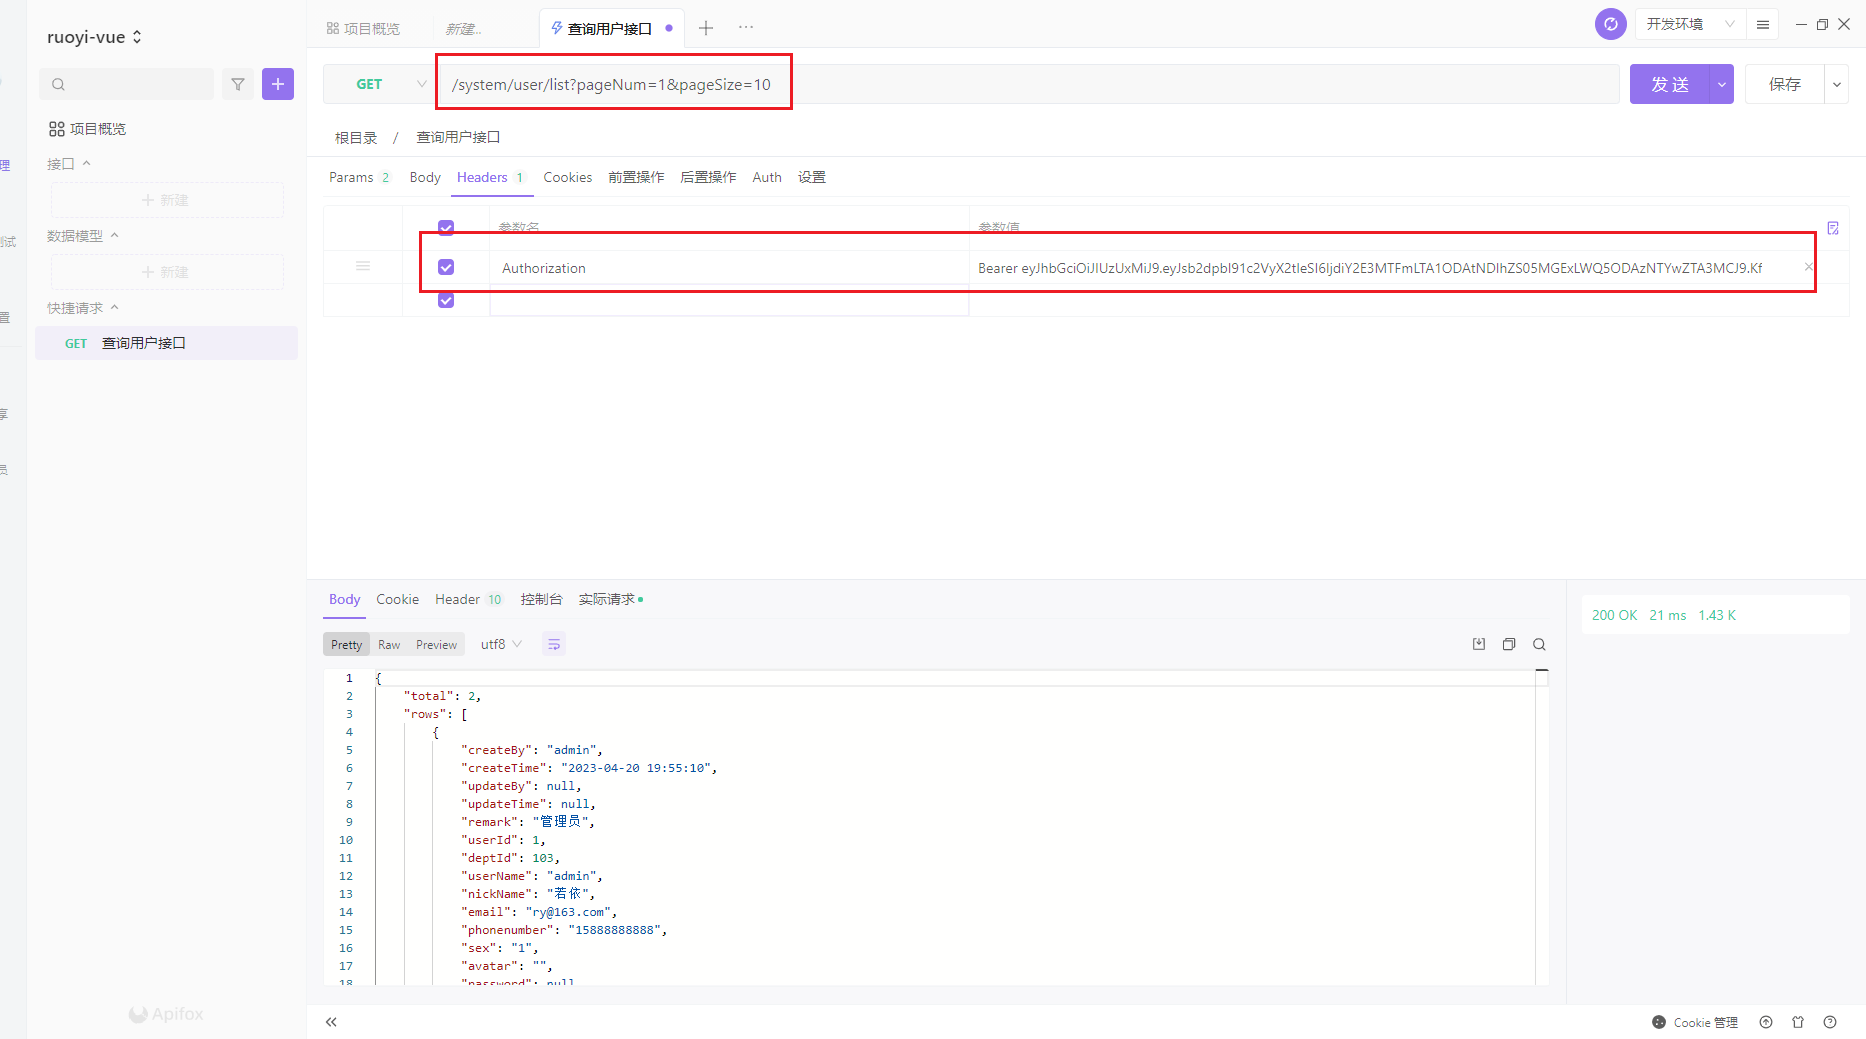Switch to the 项目概览 top tab
This screenshot has width=1866, height=1039.
tap(363, 28)
